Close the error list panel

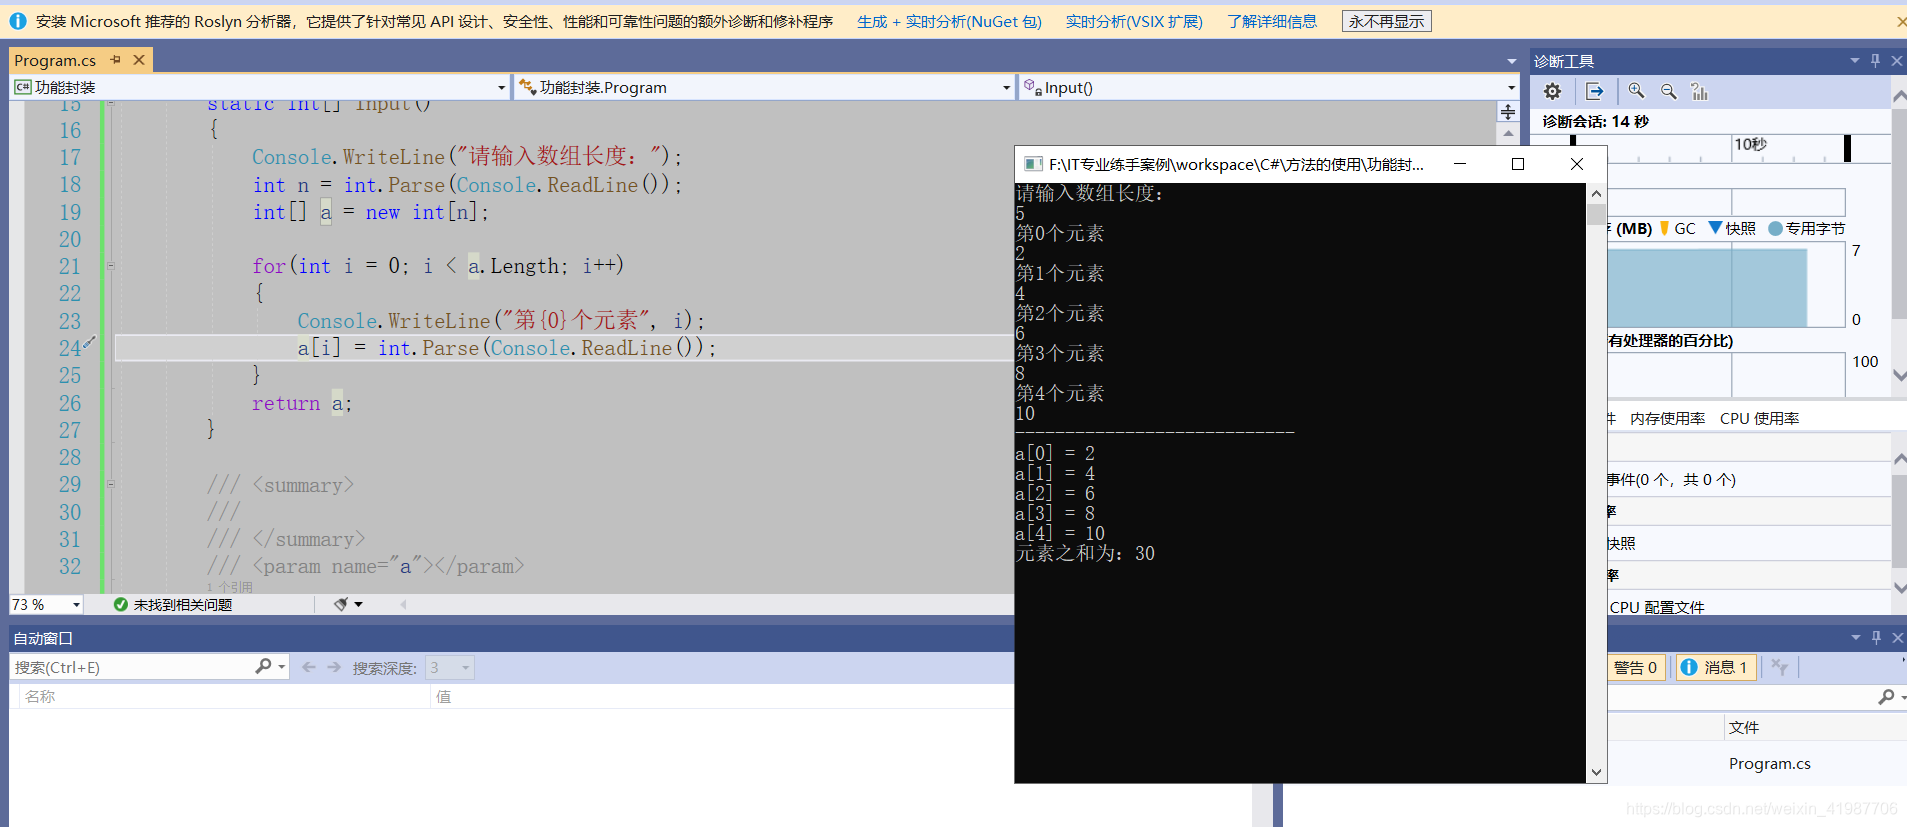[1898, 638]
